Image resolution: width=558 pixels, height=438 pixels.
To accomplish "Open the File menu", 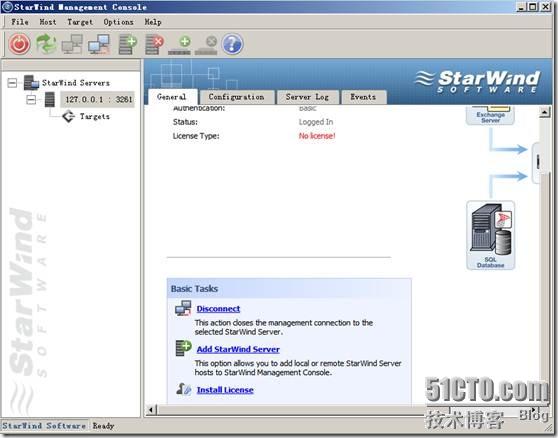I will 20,22.
